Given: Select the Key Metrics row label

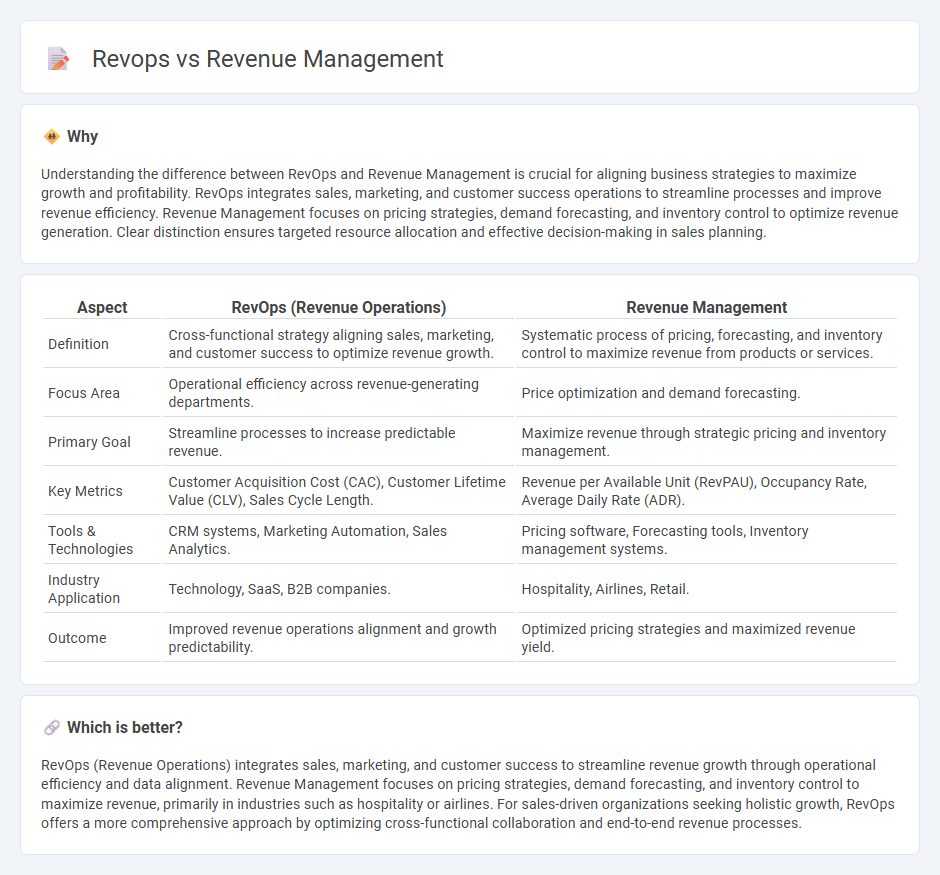Looking at the screenshot, I should (x=85, y=491).
